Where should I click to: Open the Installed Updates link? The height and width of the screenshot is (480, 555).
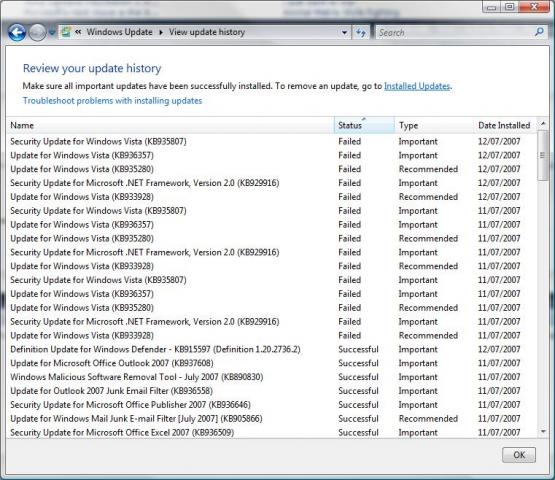coord(417,86)
